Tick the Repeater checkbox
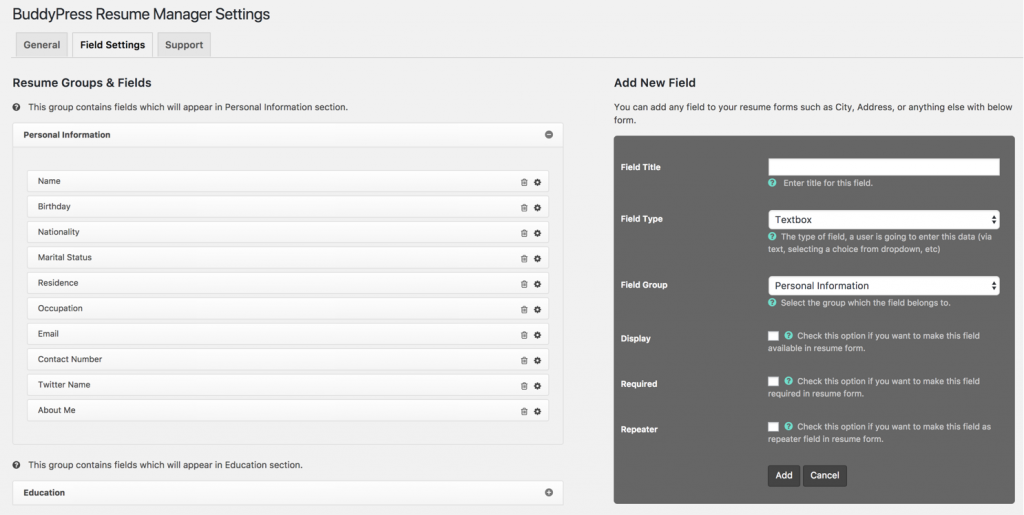This screenshot has height=515, width=1024. click(773, 427)
